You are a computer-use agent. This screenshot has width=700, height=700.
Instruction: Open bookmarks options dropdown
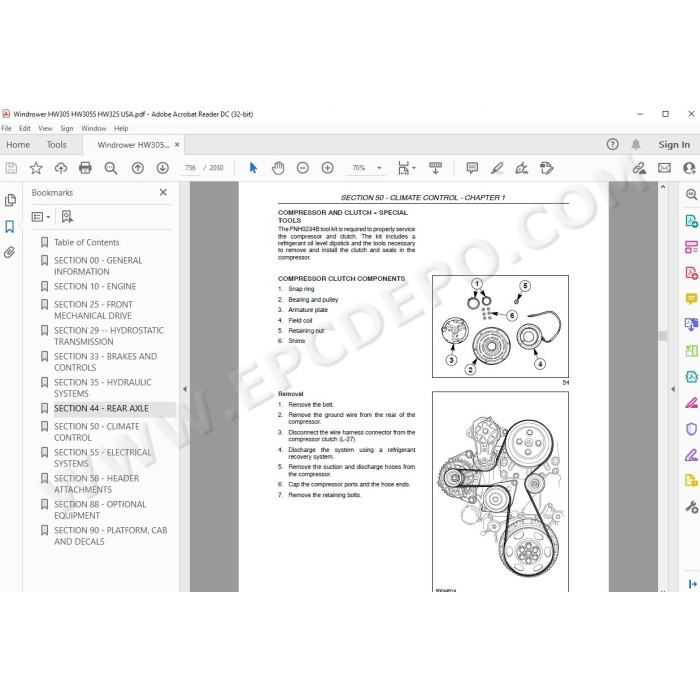tap(41, 217)
